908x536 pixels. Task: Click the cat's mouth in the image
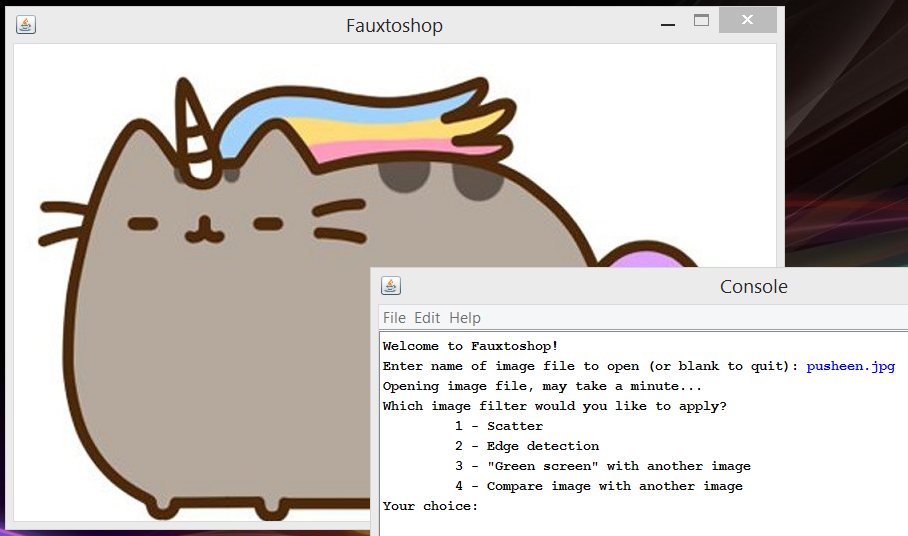tap(203, 232)
